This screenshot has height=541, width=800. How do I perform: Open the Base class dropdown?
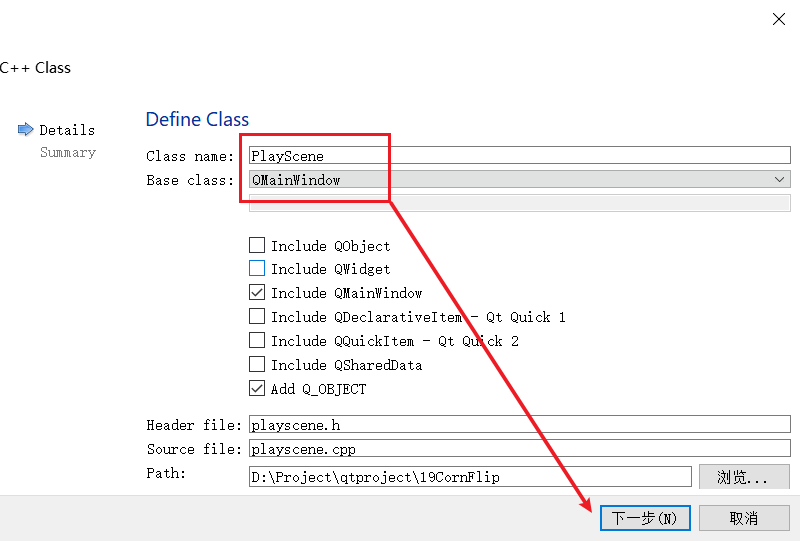tap(520, 180)
